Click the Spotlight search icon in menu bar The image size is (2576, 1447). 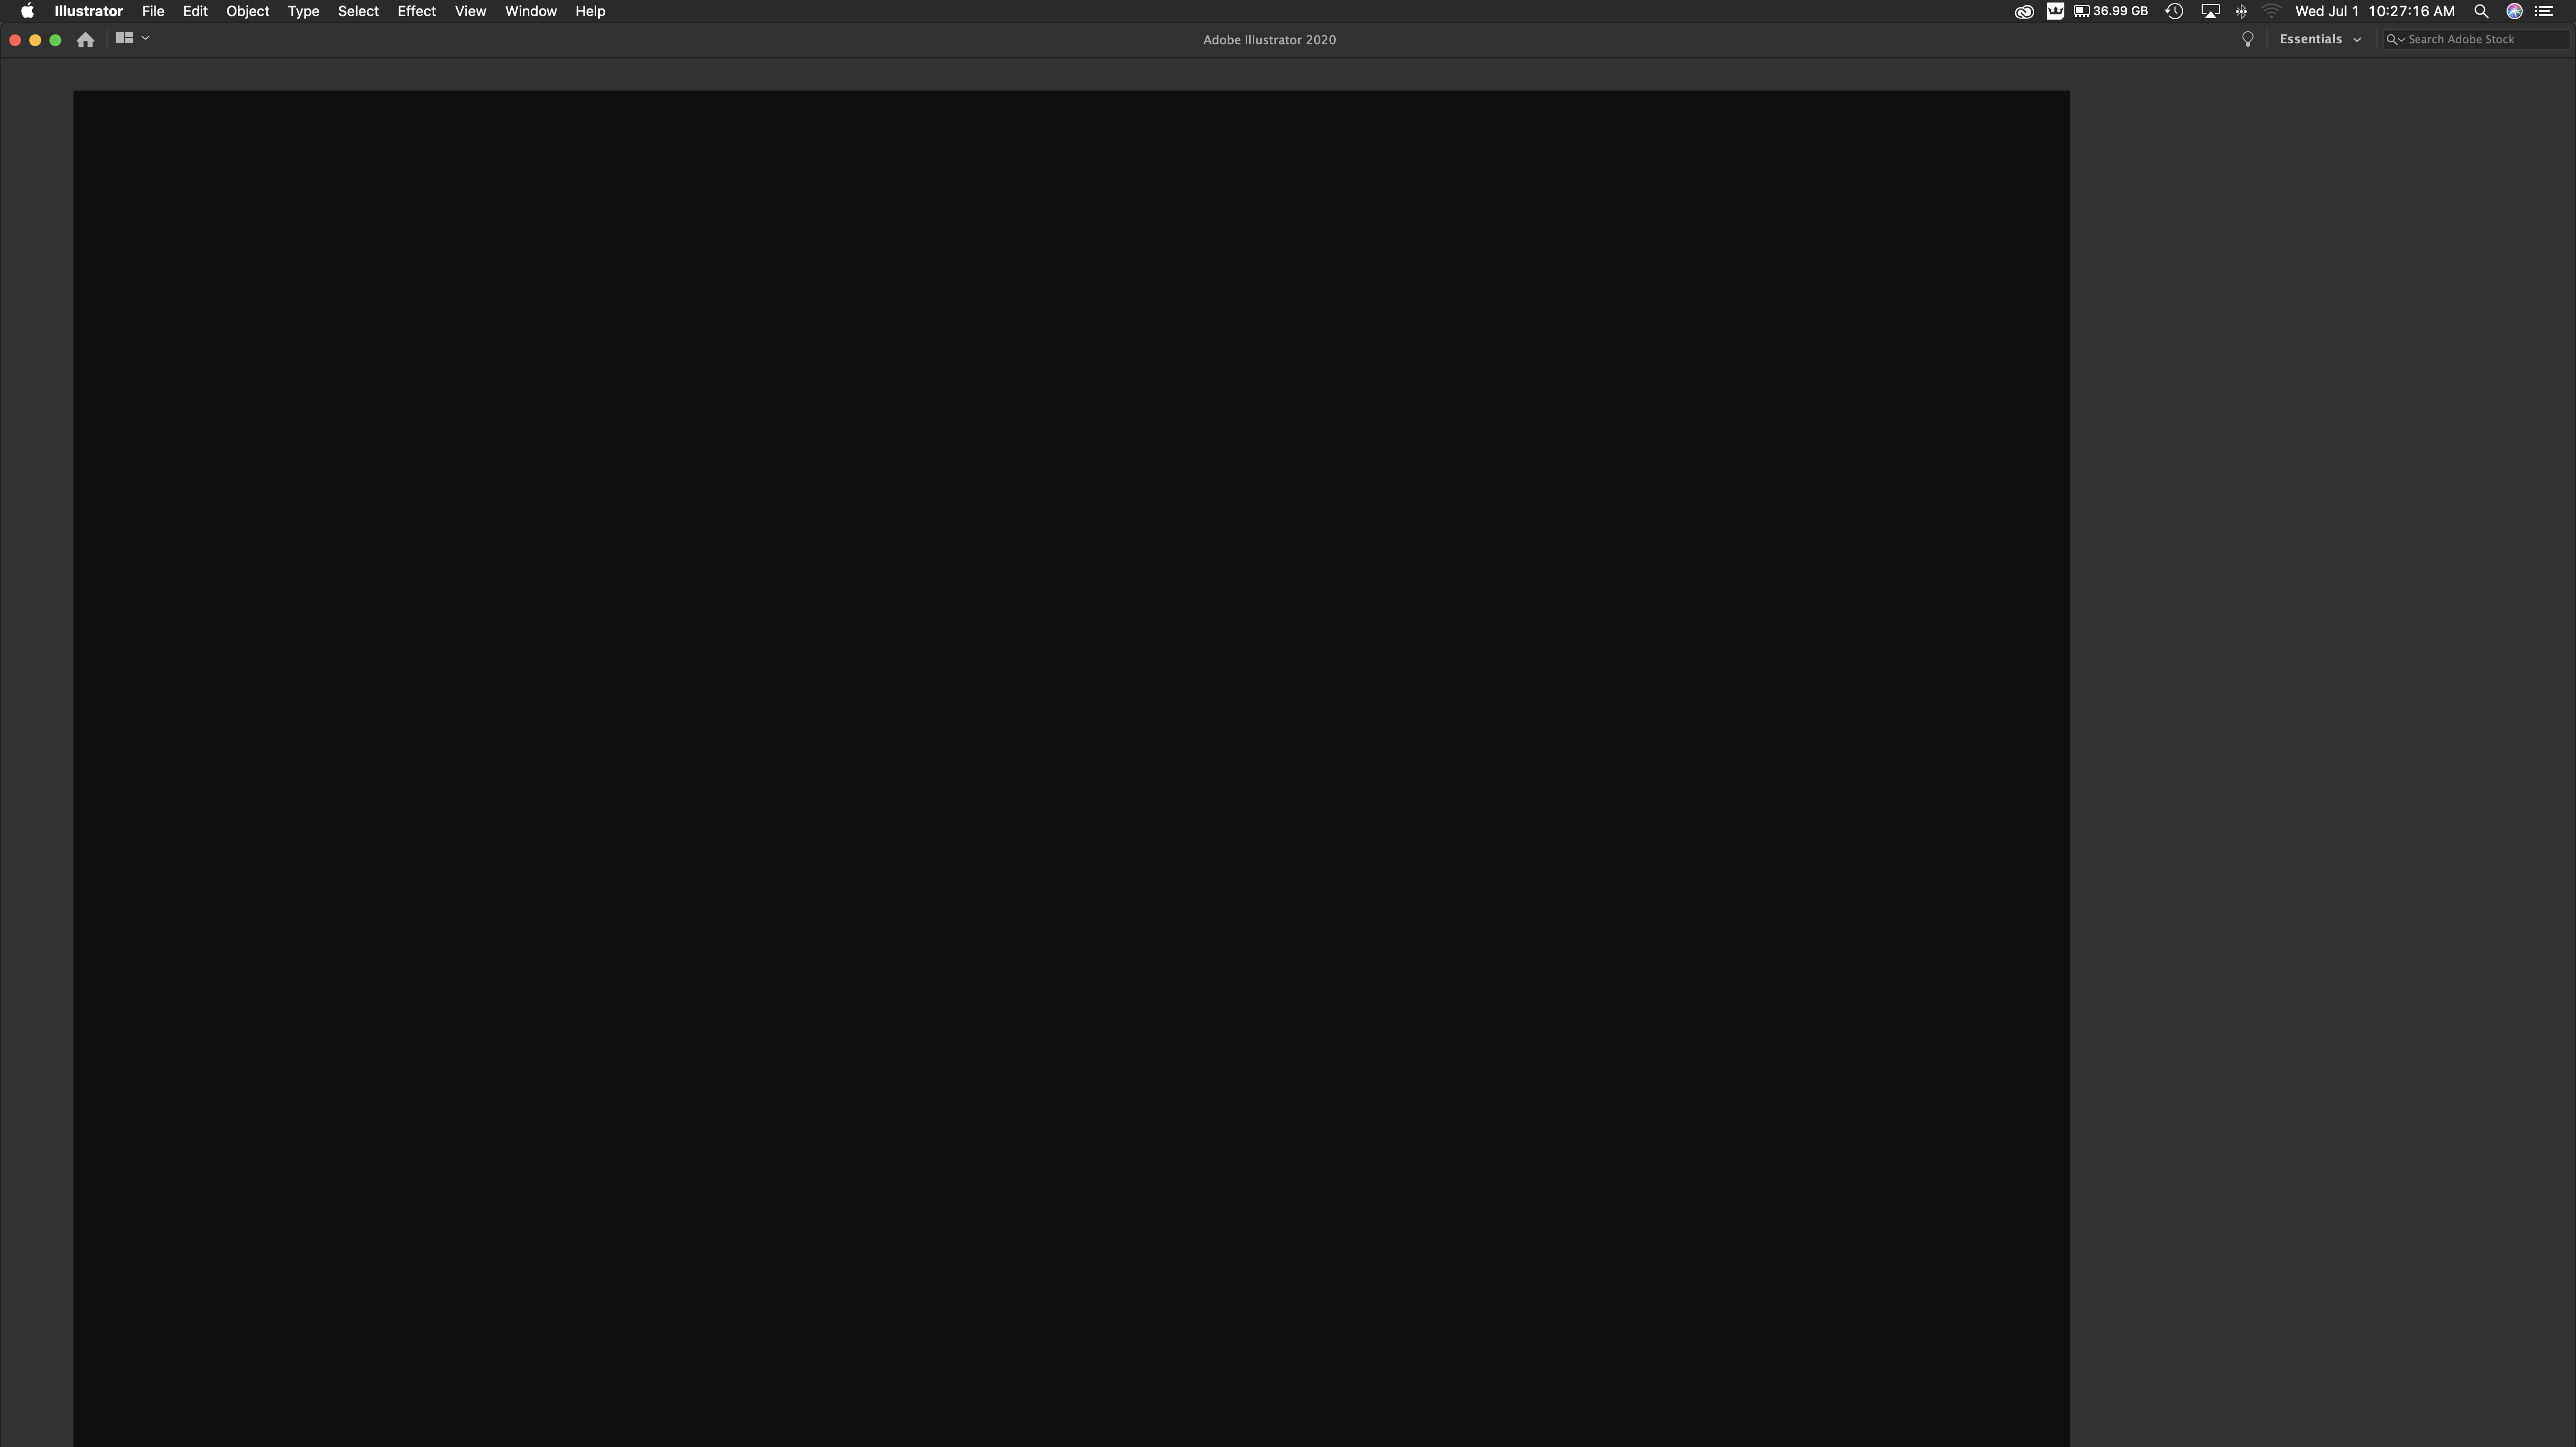coord(2484,13)
